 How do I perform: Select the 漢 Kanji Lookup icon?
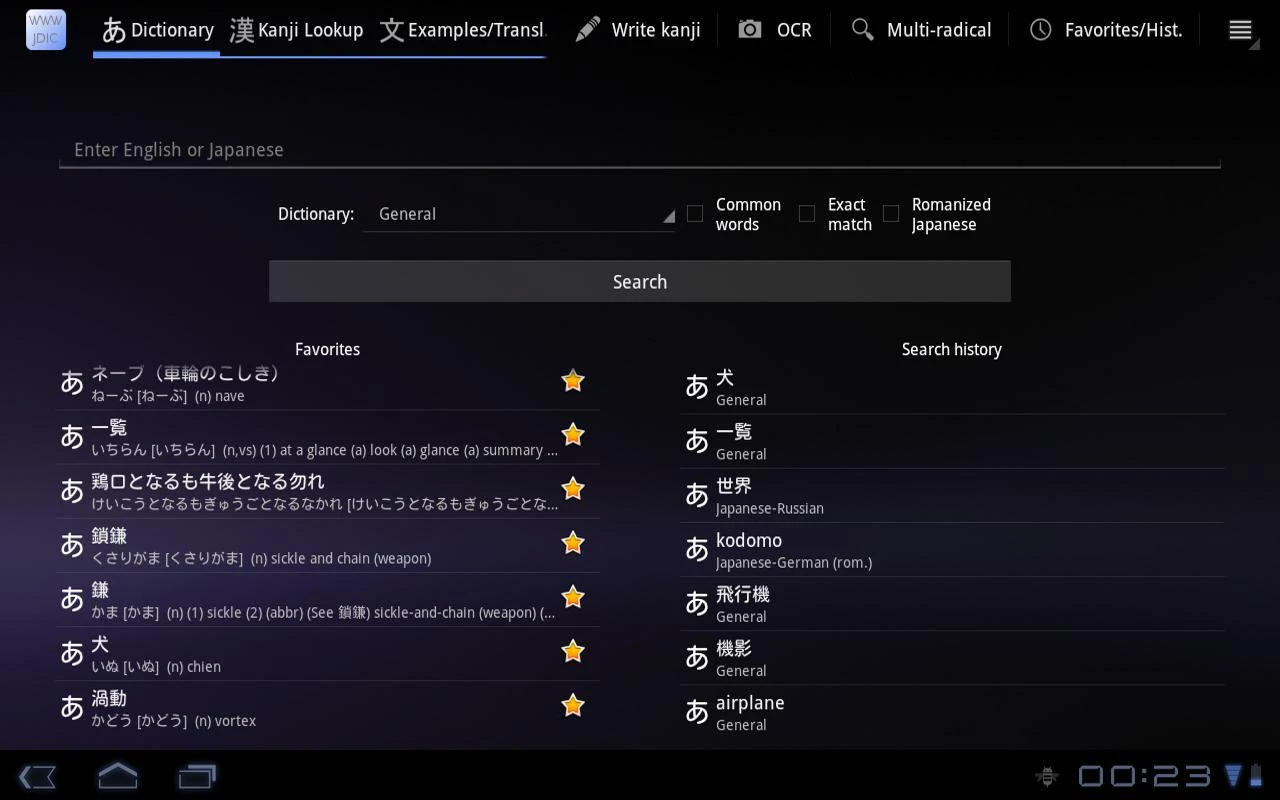[241, 30]
